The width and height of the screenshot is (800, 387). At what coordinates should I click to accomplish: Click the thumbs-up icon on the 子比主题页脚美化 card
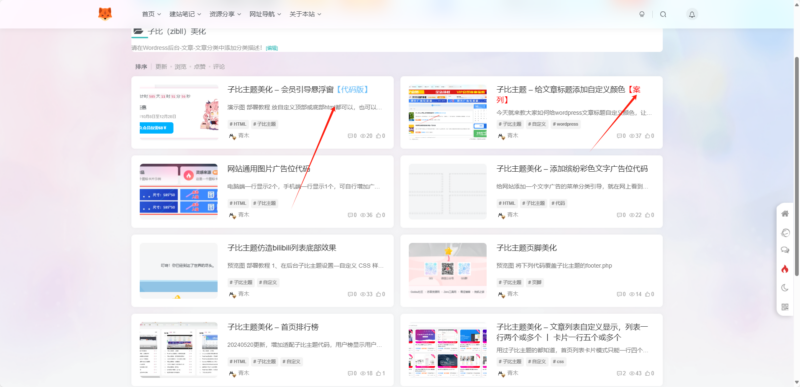[x=647, y=294]
